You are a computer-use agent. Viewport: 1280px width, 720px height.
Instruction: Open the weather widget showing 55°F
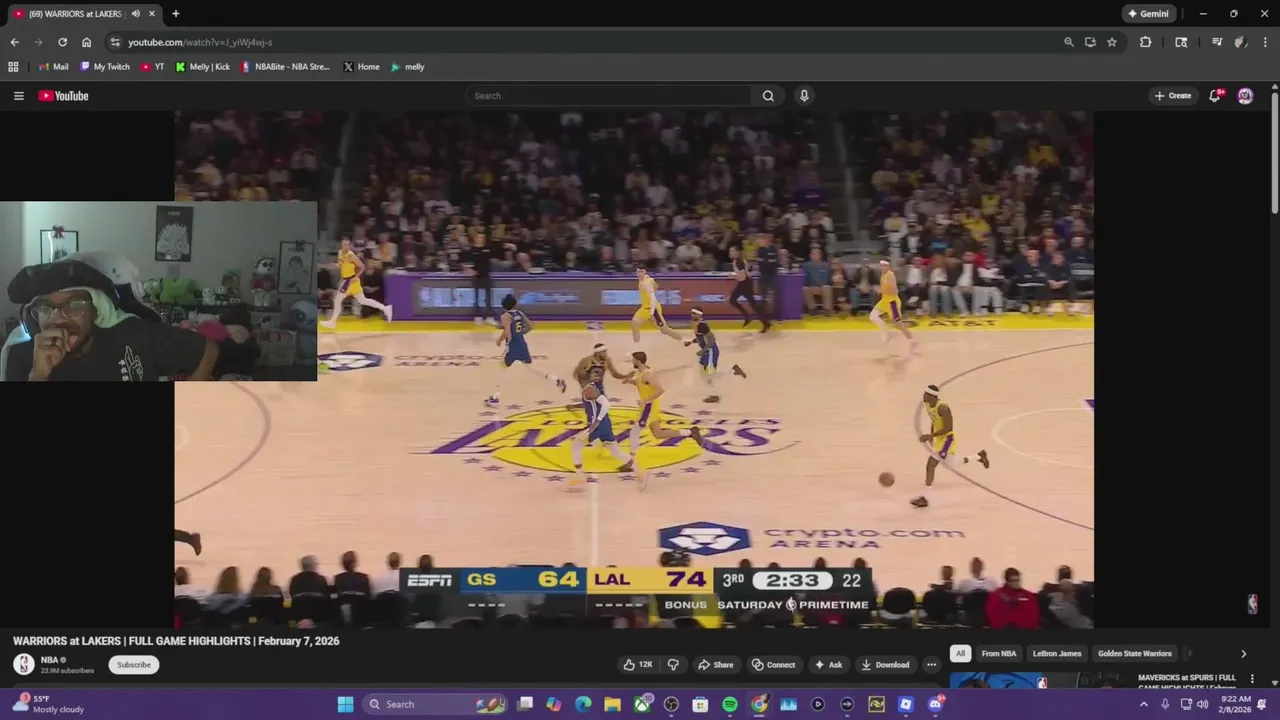pyautogui.click(x=50, y=704)
